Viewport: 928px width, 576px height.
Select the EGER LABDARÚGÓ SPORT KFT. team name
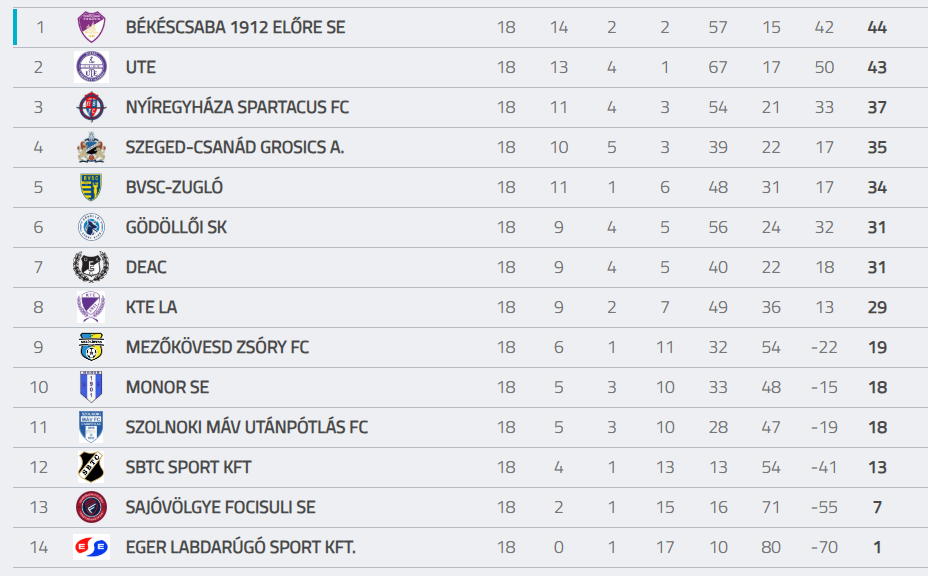(x=240, y=548)
